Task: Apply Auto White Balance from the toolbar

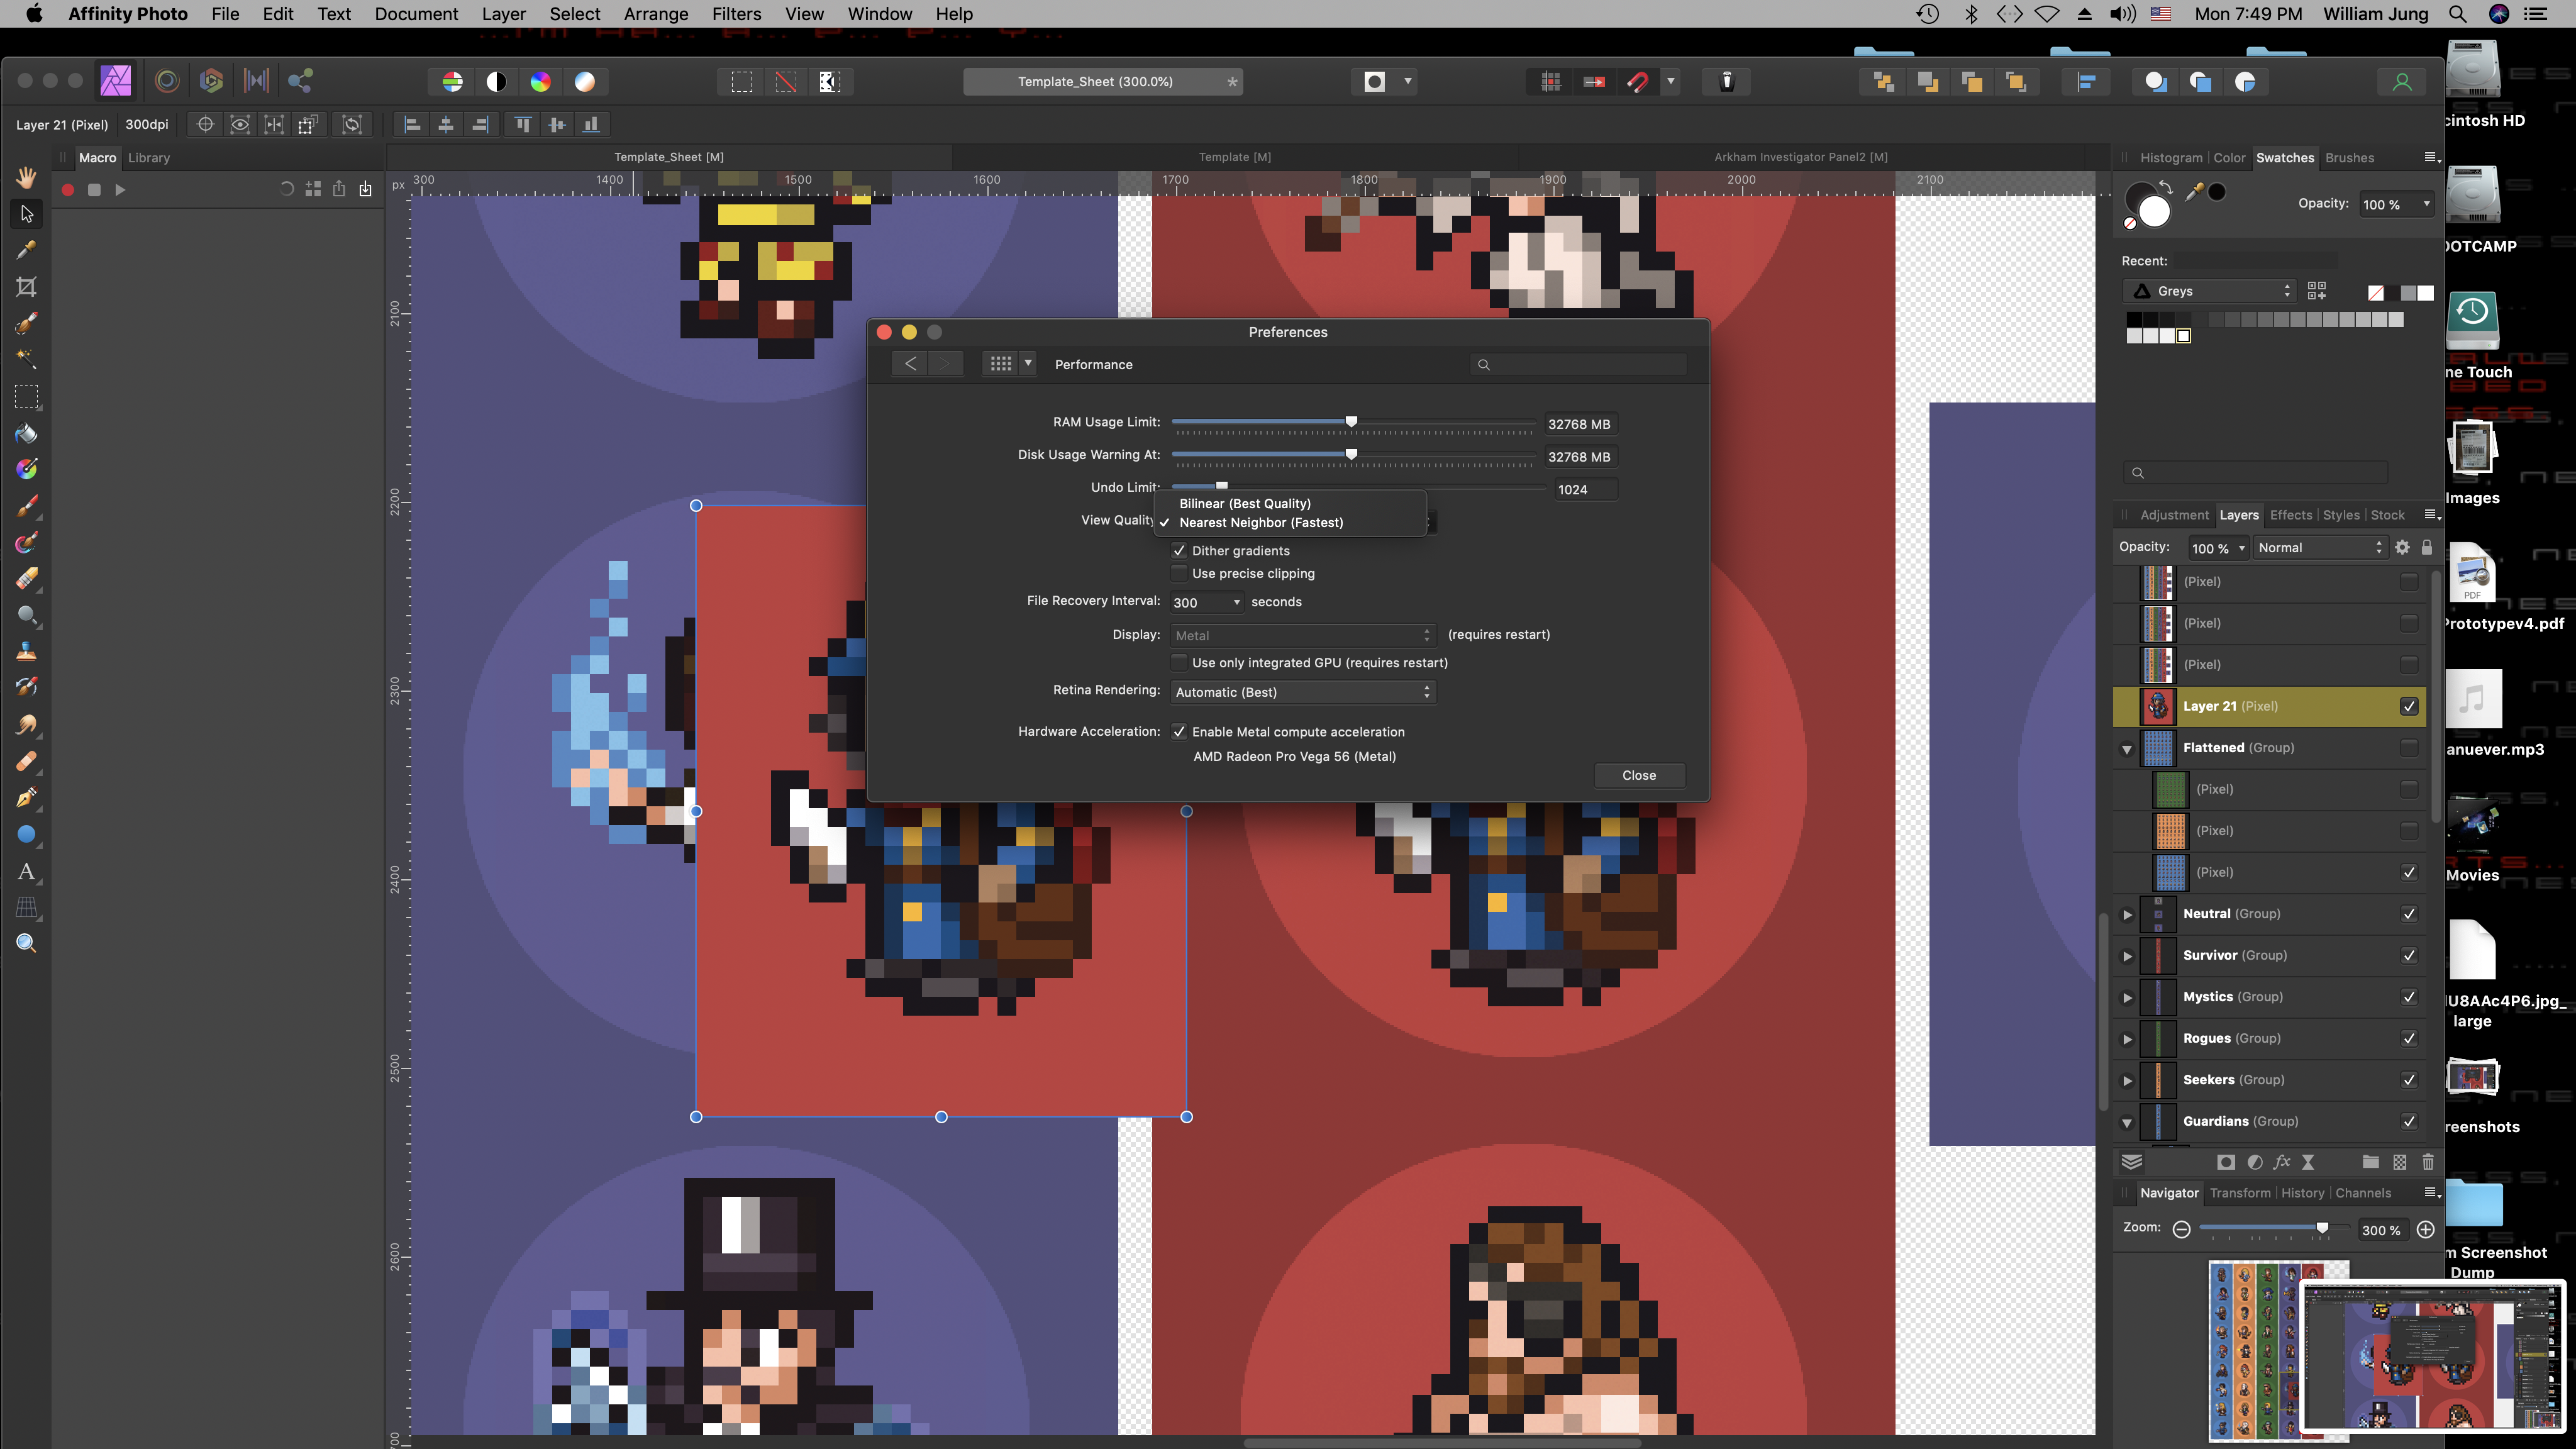Action: tap(585, 82)
